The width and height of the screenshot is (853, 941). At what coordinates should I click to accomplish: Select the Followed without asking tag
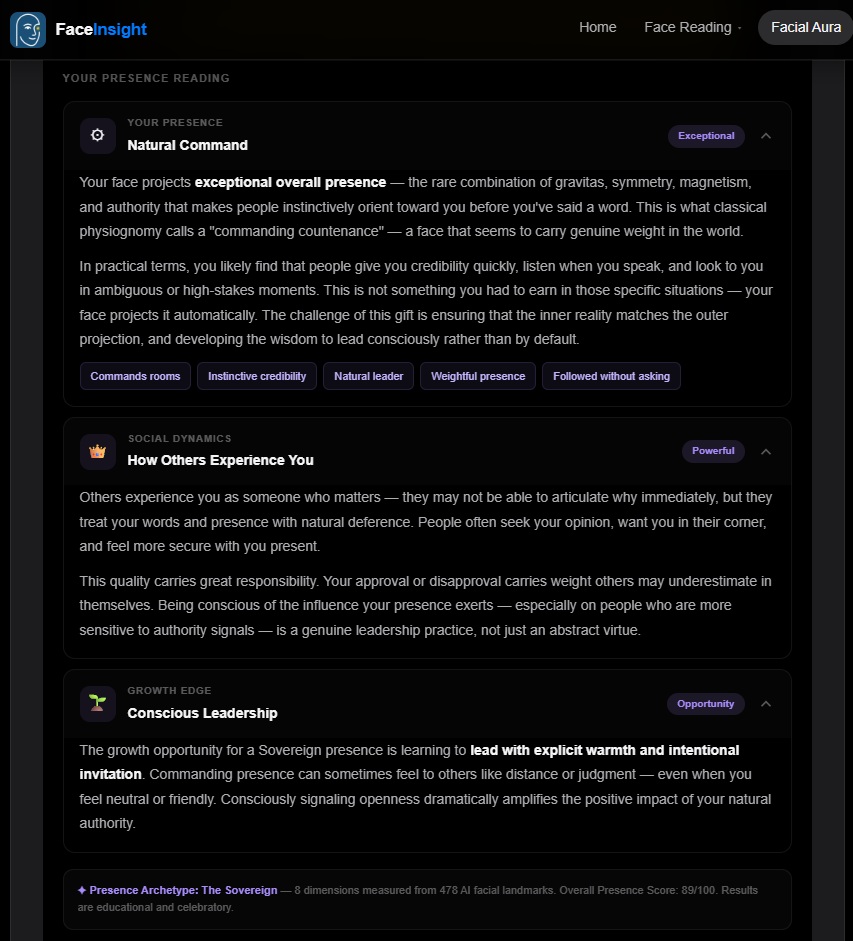pyautogui.click(x=611, y=376)
